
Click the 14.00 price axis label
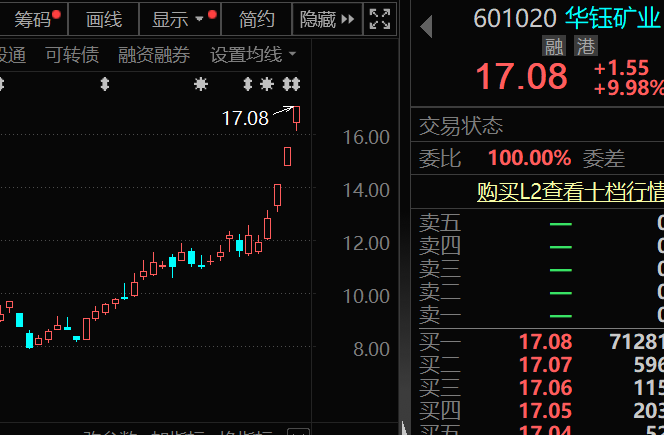(x=366, y=190)
